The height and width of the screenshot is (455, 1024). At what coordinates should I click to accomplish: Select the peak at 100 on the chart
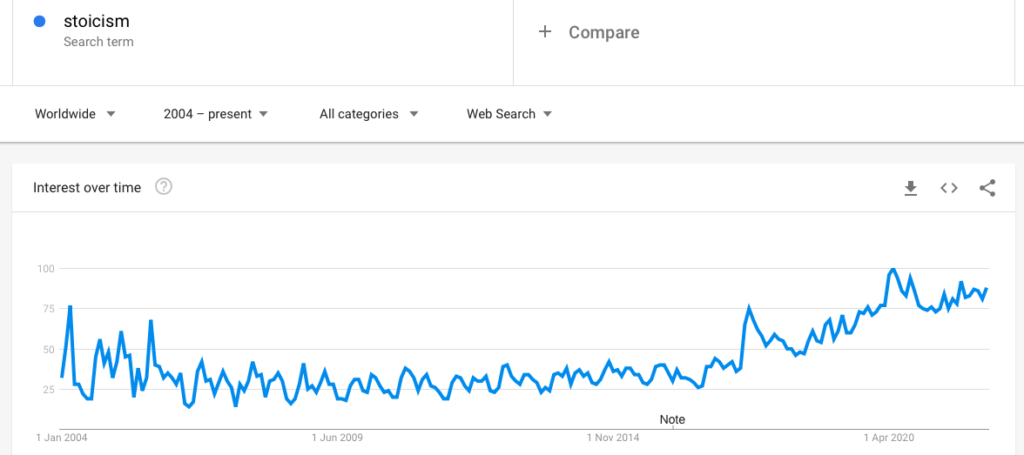click(893, 269)
